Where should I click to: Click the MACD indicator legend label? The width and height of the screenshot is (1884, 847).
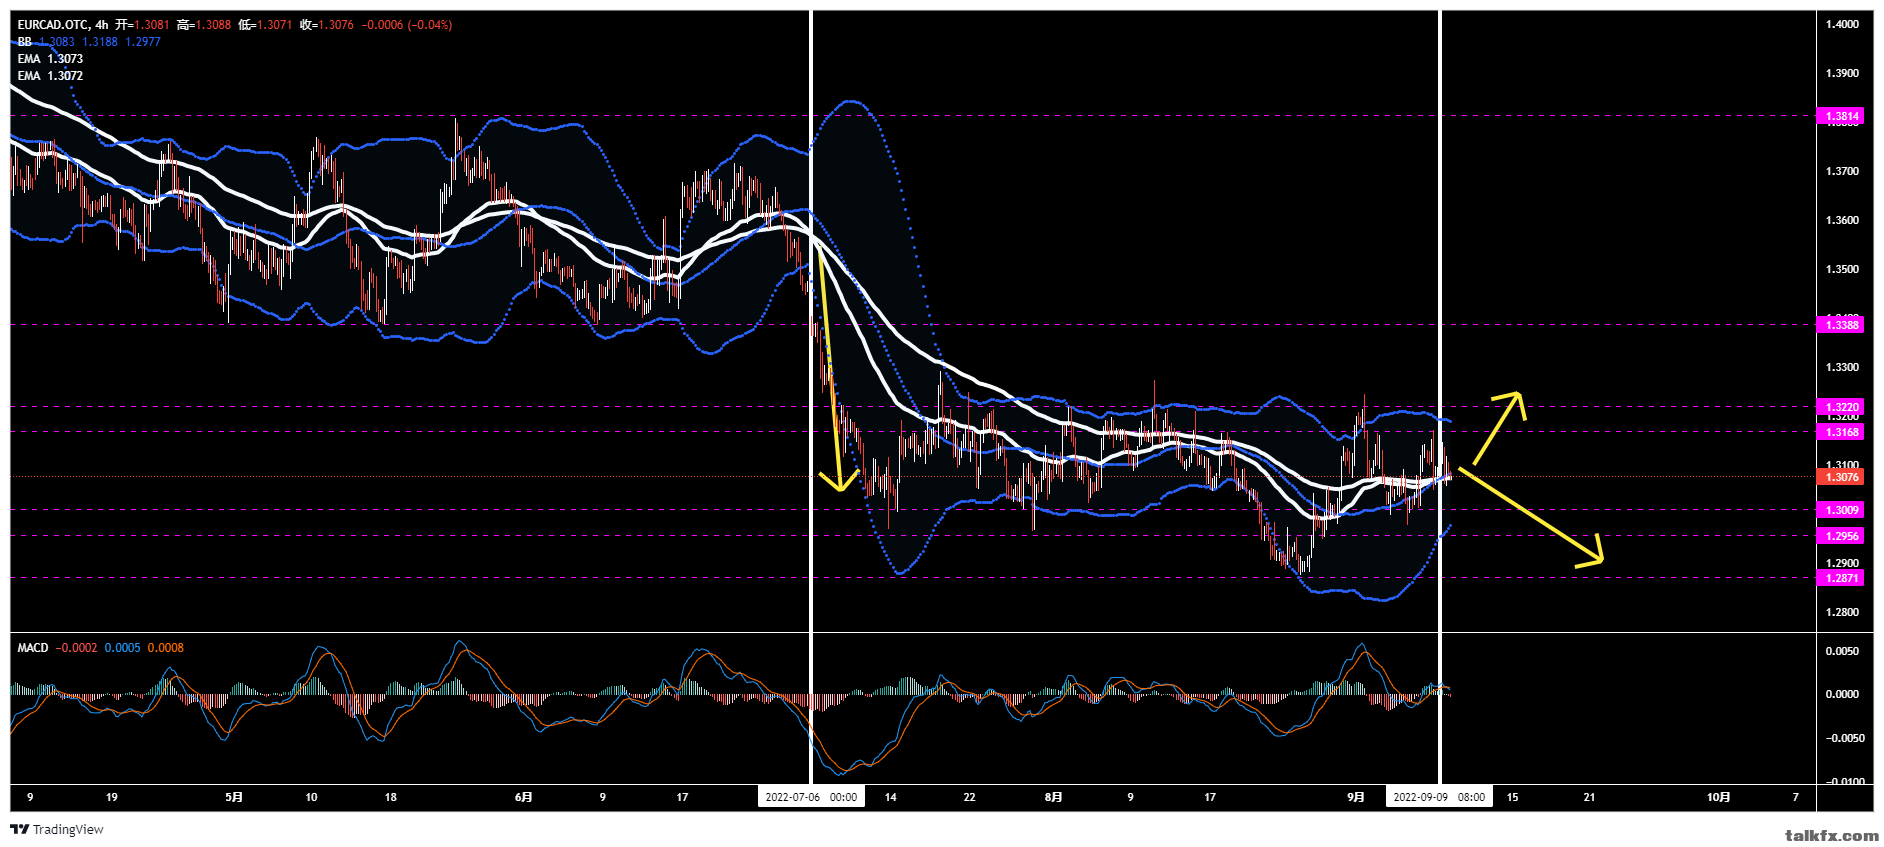(x=32, y=648)
